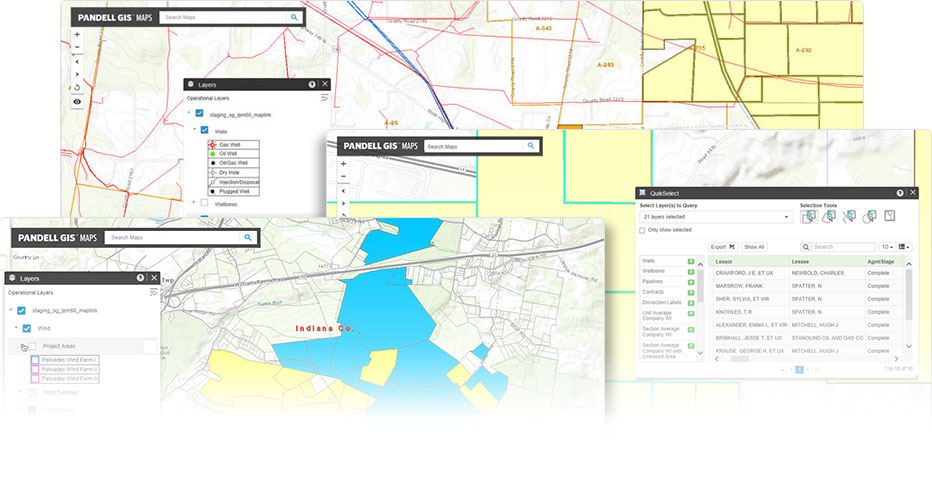Select the polygon selection tool in QuikSelect
This screenshot has height=487, width=932.
[829, 216]
